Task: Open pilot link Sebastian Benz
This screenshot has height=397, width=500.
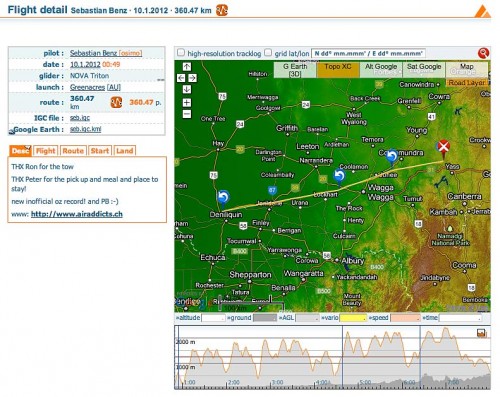Action: coord(93,53)
